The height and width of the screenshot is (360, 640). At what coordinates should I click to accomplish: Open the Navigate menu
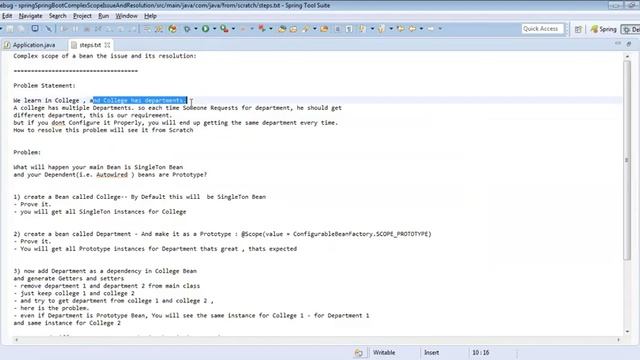[30, 16]
